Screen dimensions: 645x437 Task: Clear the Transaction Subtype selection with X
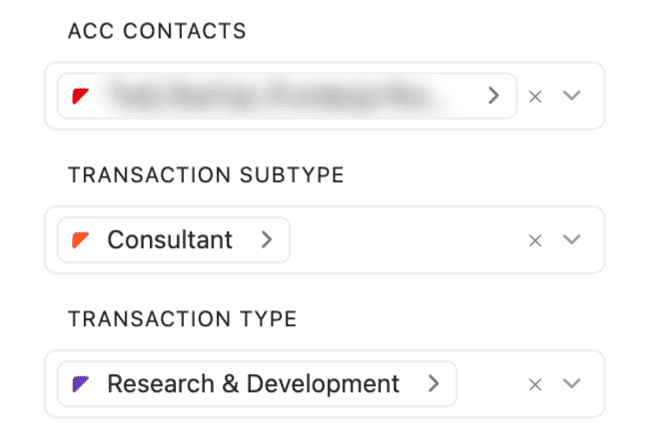pyautogui.click(x=535, y=240)
